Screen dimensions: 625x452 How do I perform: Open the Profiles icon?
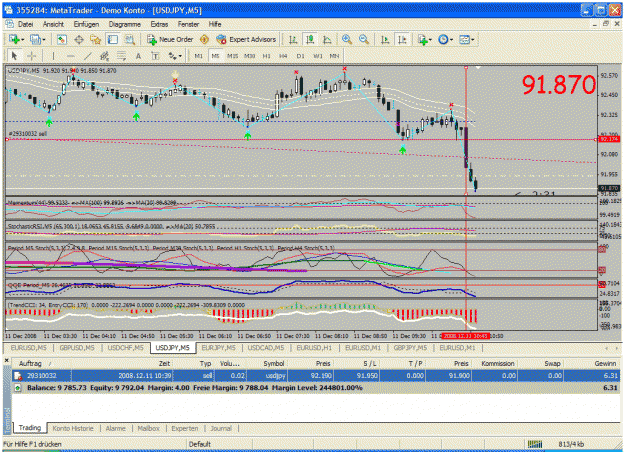coord(35,39)
